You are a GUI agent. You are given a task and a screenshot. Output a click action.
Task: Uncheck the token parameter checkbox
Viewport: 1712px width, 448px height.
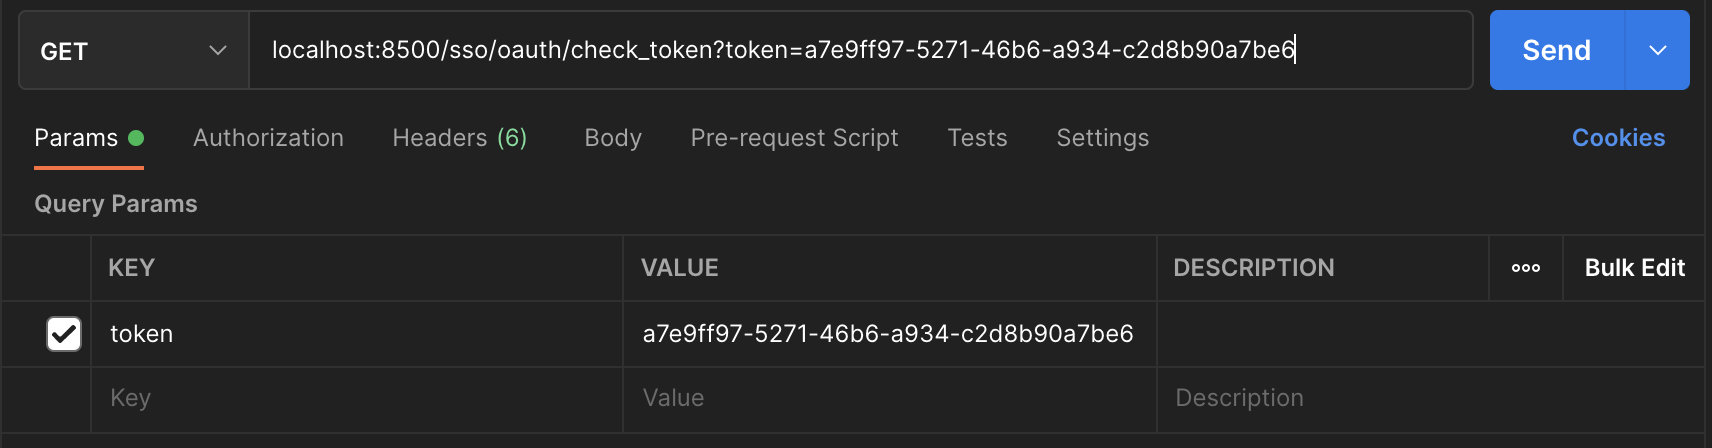(64, 334)
